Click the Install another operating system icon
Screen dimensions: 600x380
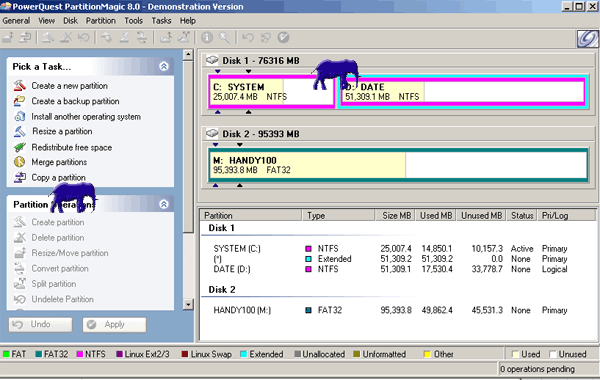20,116
